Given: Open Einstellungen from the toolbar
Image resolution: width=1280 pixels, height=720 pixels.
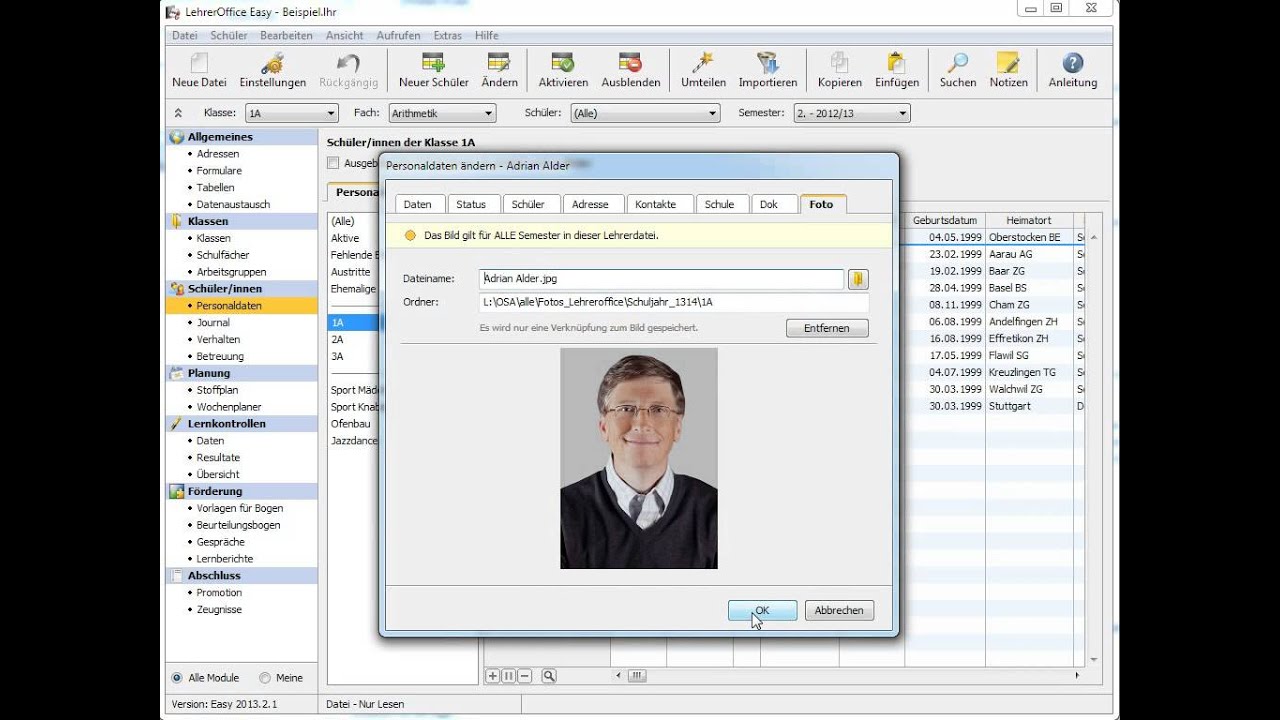Looking at the screenshot, I should pyautogui.click(x=272, y=70).
